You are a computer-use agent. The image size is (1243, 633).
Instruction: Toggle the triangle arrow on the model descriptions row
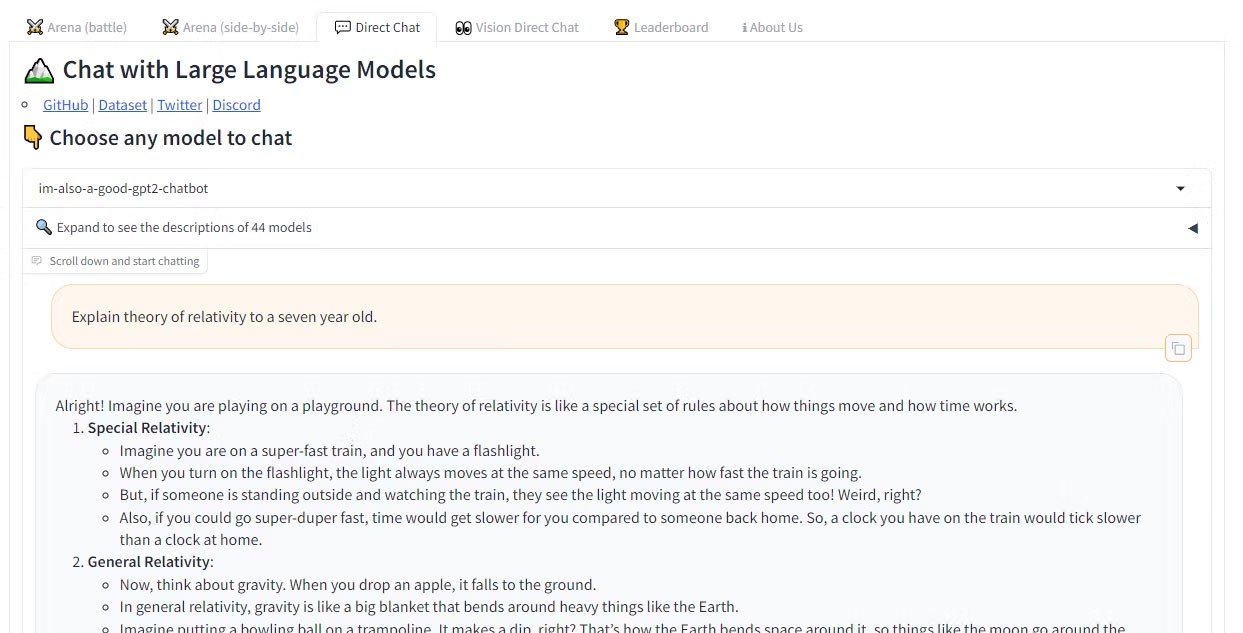coord(1192,228)
